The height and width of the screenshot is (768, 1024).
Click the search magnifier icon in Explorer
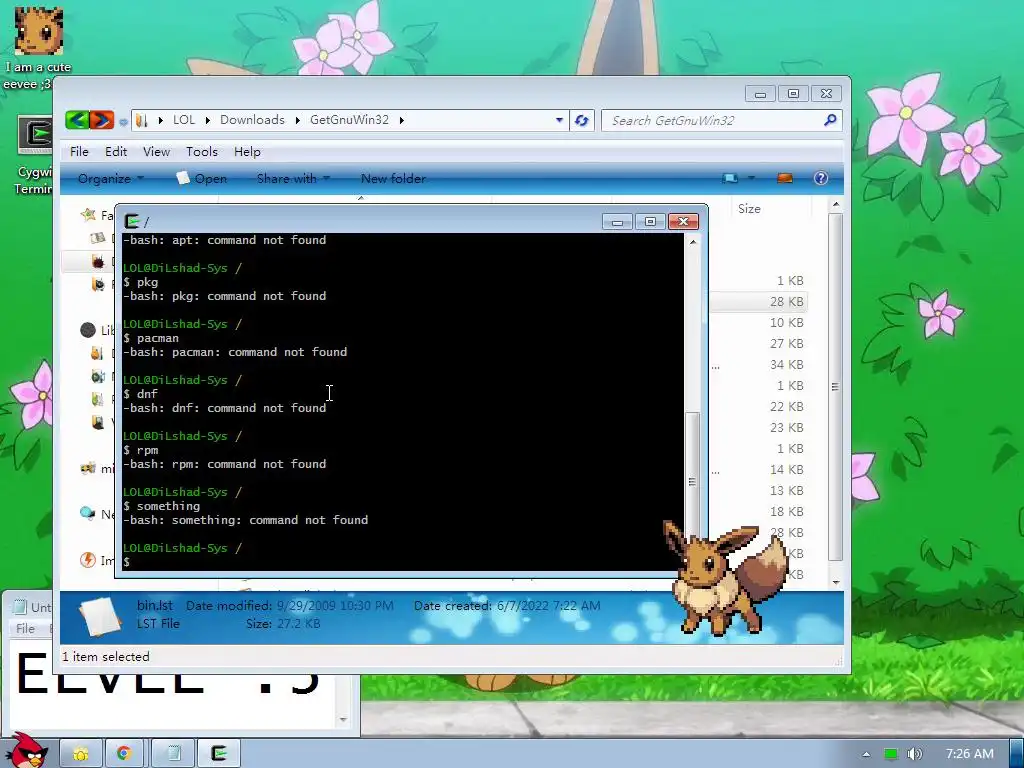pyautogui.click(x=830, y=120)
